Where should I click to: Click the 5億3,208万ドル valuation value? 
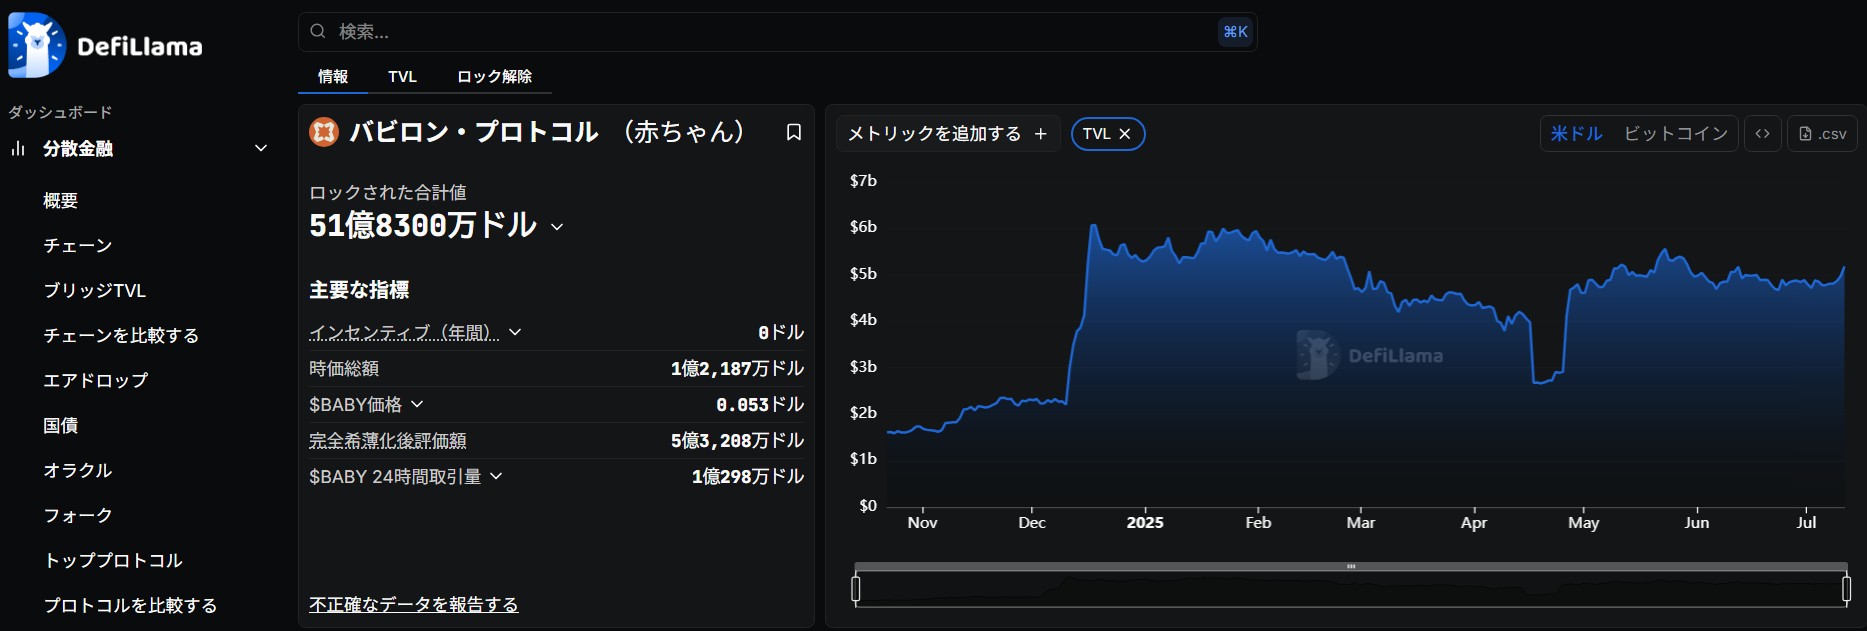(x=737, y=440)
